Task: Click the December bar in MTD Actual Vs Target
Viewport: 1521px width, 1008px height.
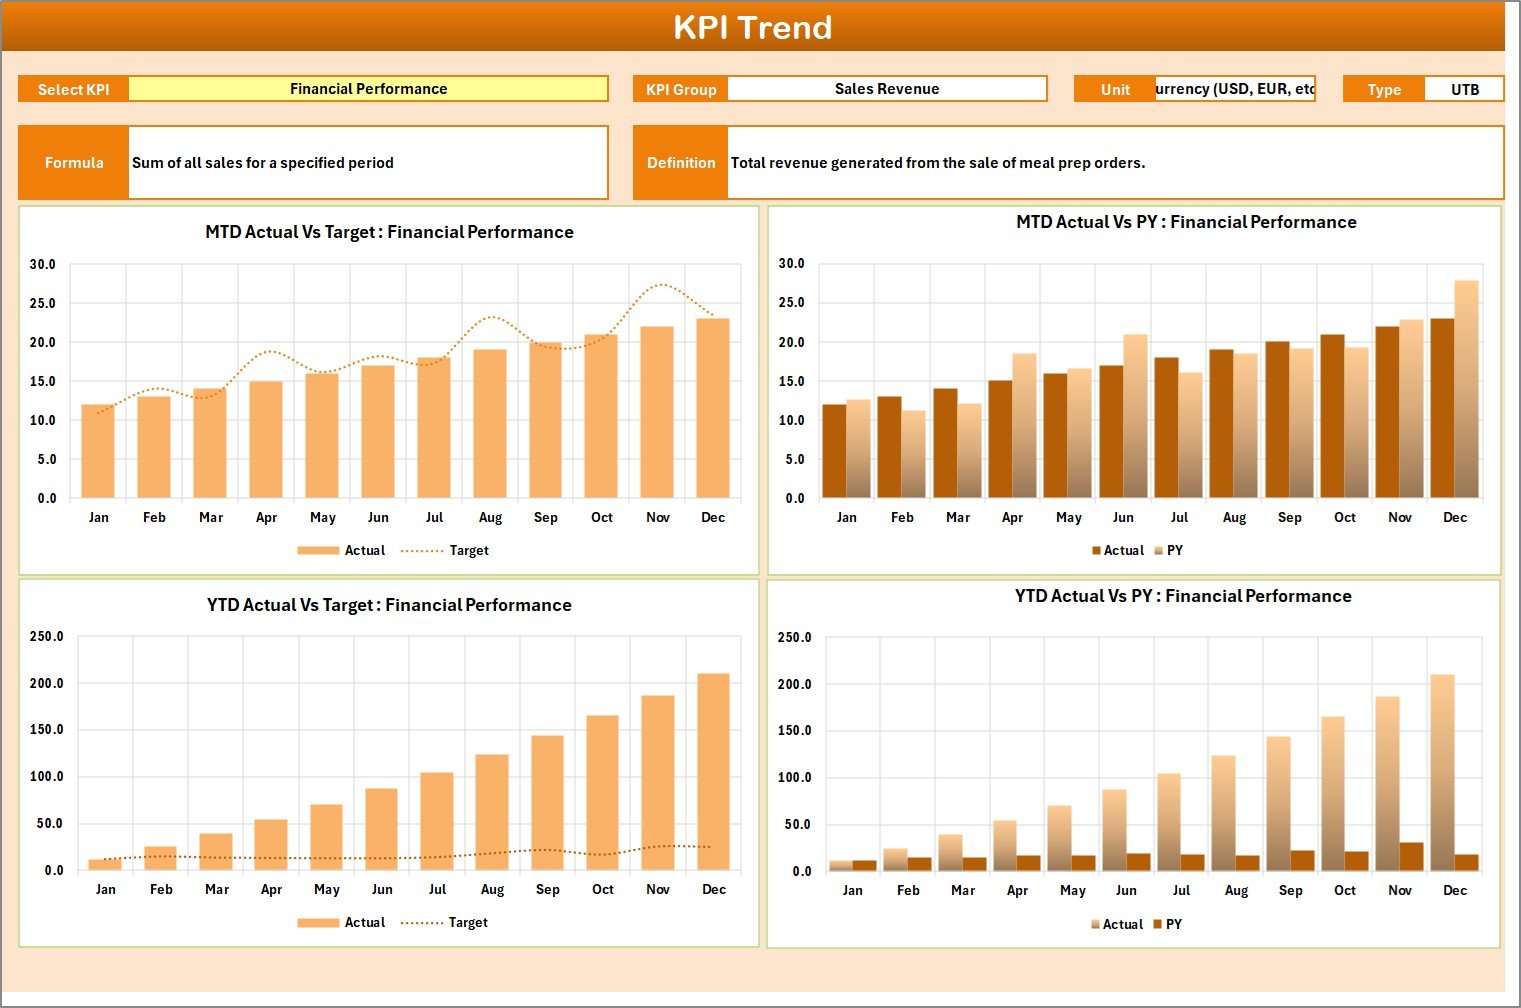Action: (713, 410)
